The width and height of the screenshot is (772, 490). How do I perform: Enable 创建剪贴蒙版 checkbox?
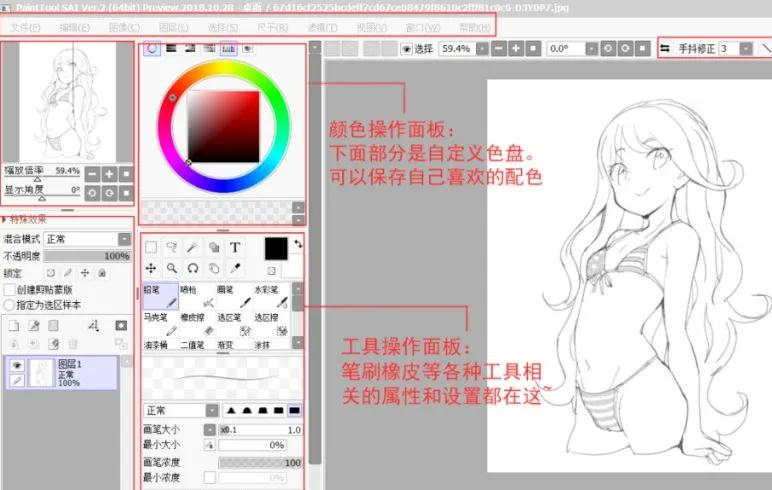coord(9,289)
